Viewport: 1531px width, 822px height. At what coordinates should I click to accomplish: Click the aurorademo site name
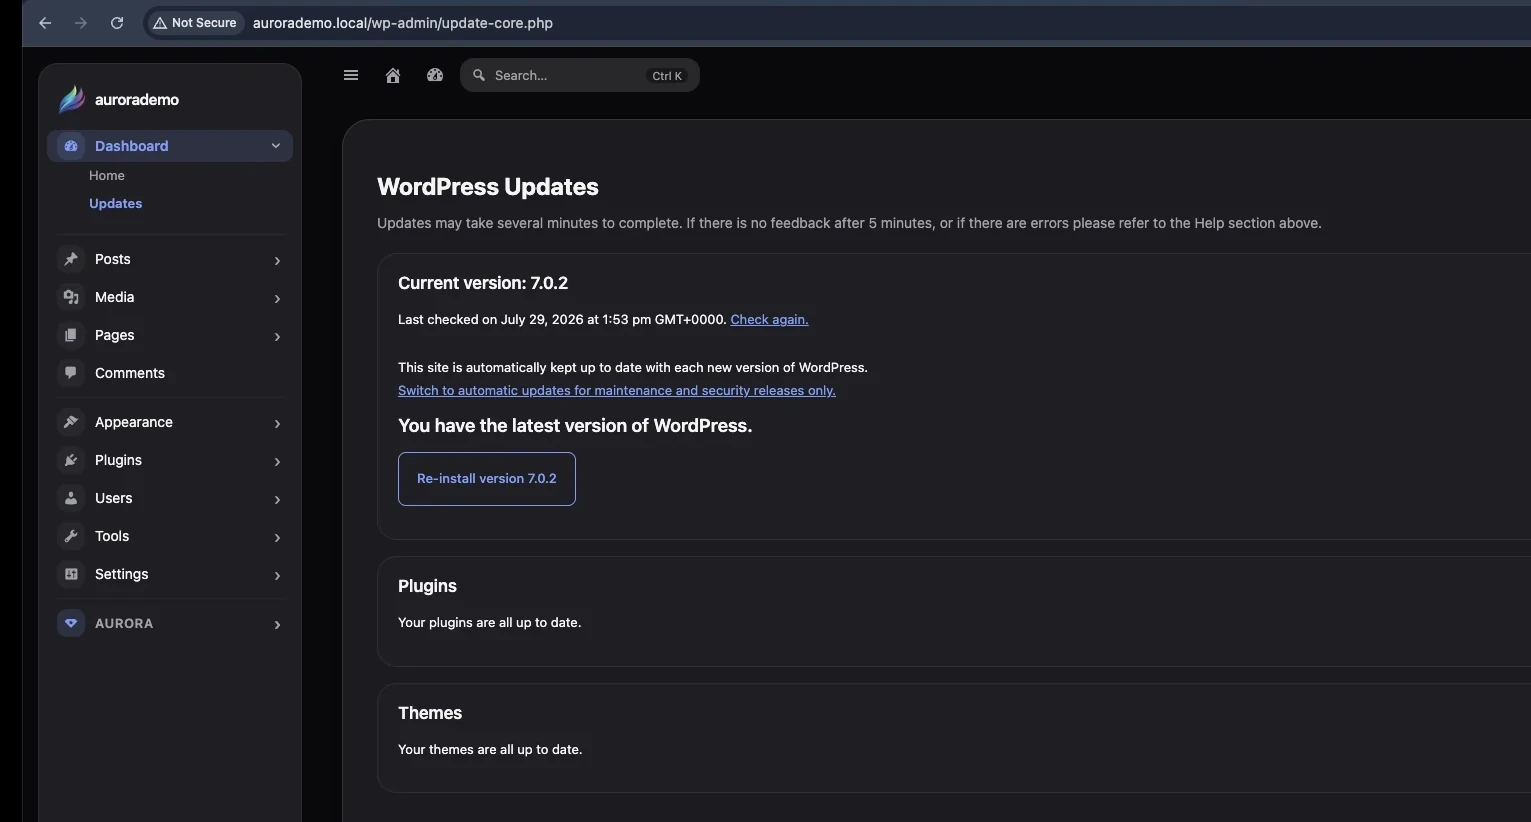point(137,99)
